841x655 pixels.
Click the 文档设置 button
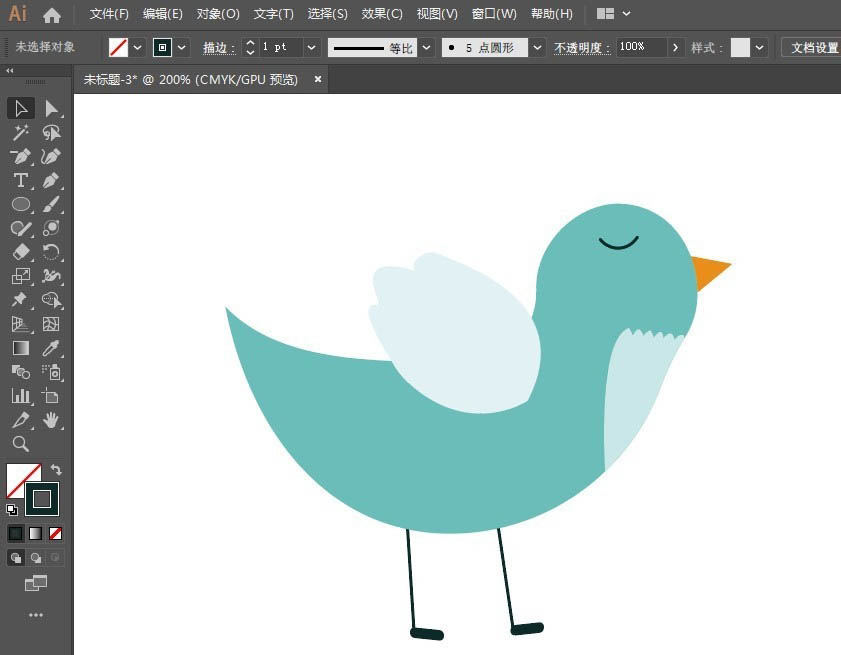click(x=813, y=47)
